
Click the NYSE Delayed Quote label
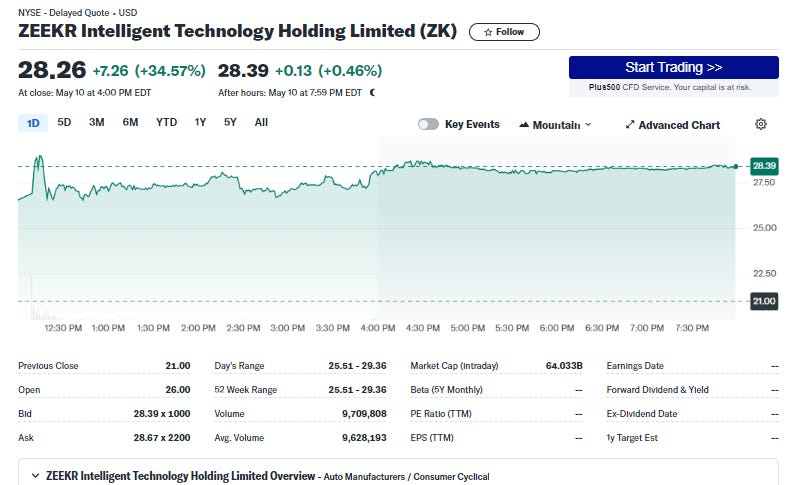point(77,13)
